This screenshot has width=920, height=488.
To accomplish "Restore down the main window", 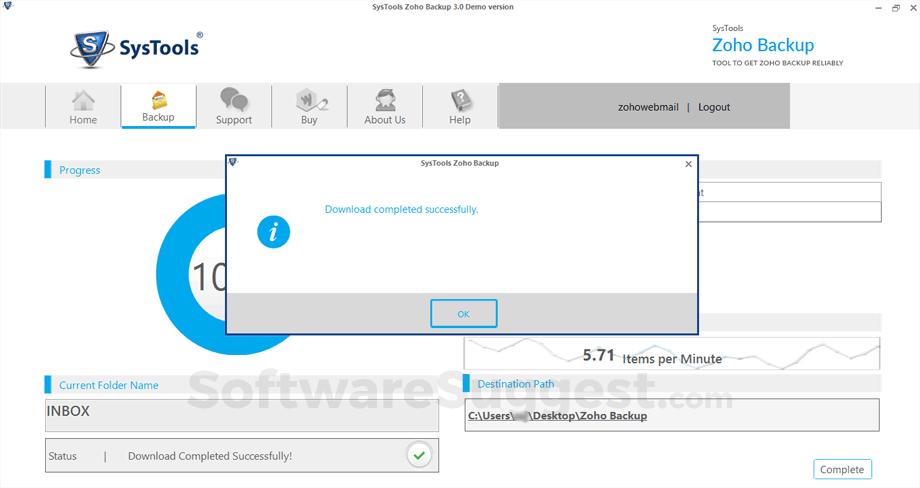I will 896,8.
